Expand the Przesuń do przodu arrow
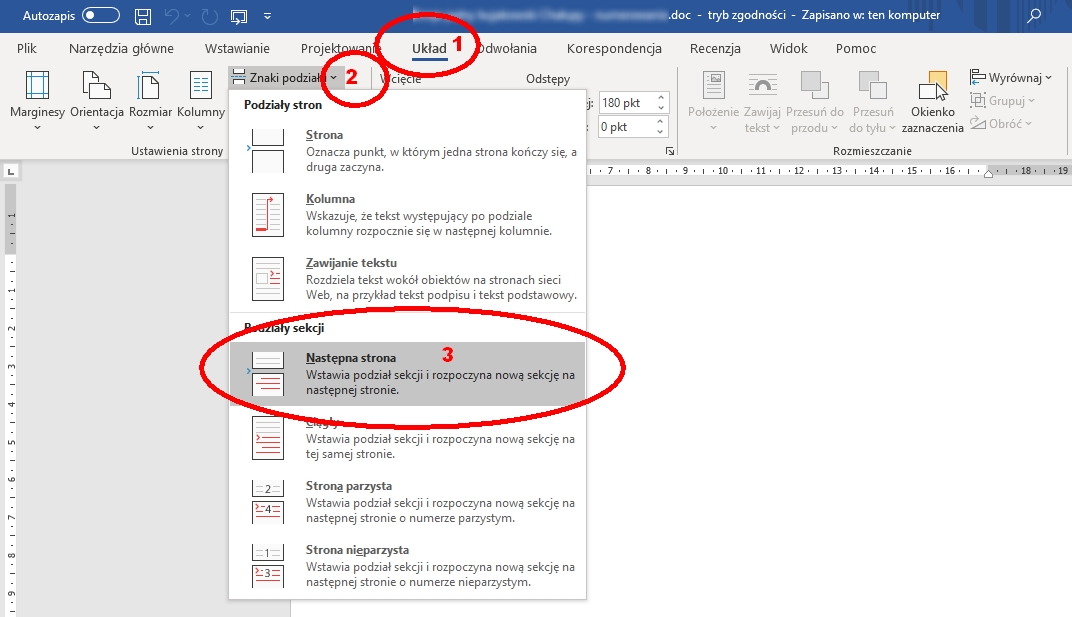 click(x=834, y=128)
